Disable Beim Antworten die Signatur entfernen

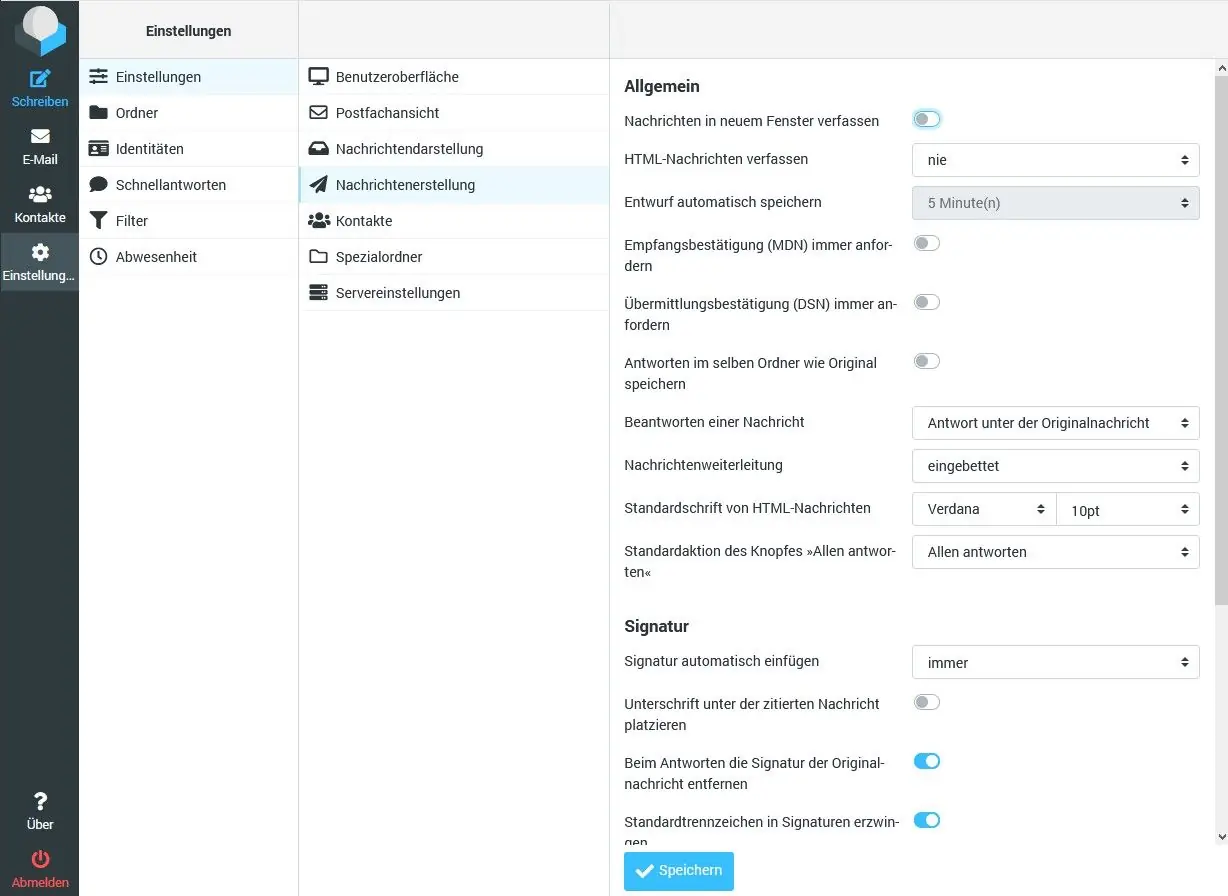[926, 761]
